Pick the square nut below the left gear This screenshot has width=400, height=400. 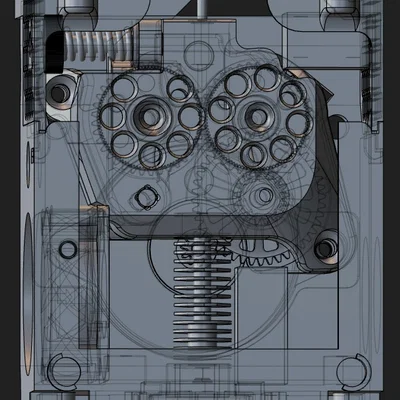click(147, 197)
